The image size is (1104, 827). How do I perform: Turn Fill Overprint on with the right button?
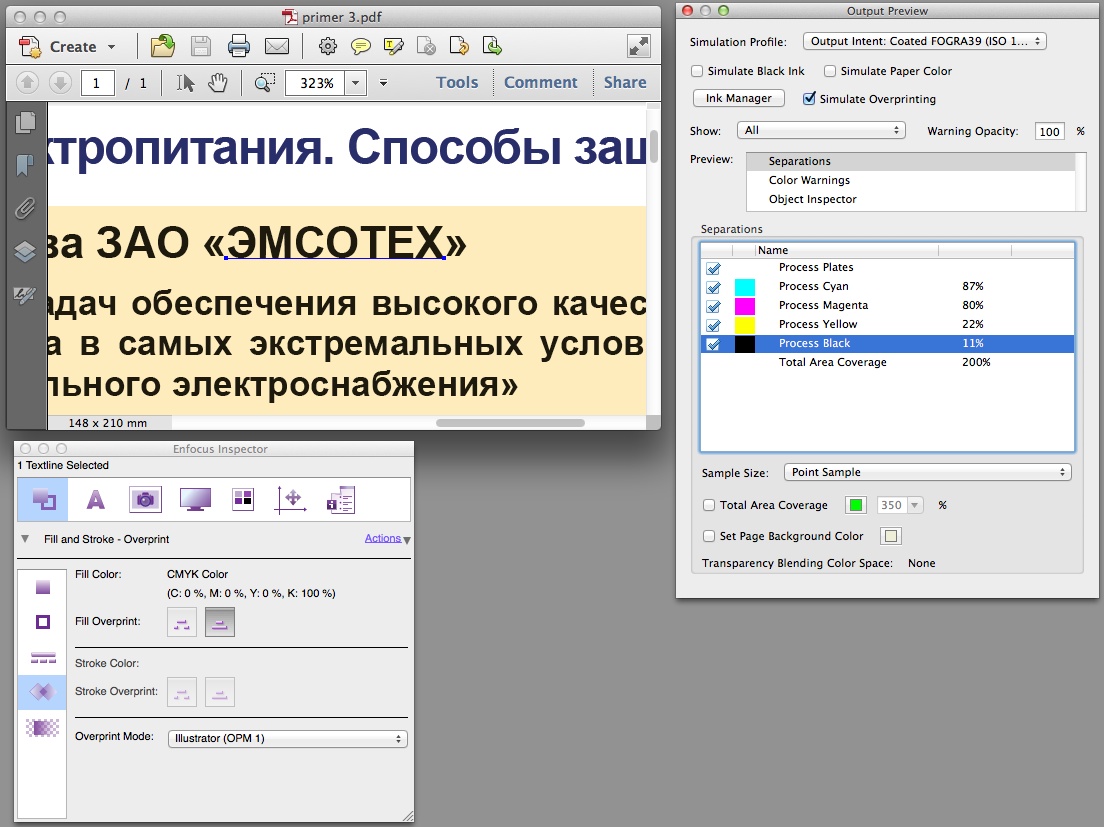pos(220,622)
